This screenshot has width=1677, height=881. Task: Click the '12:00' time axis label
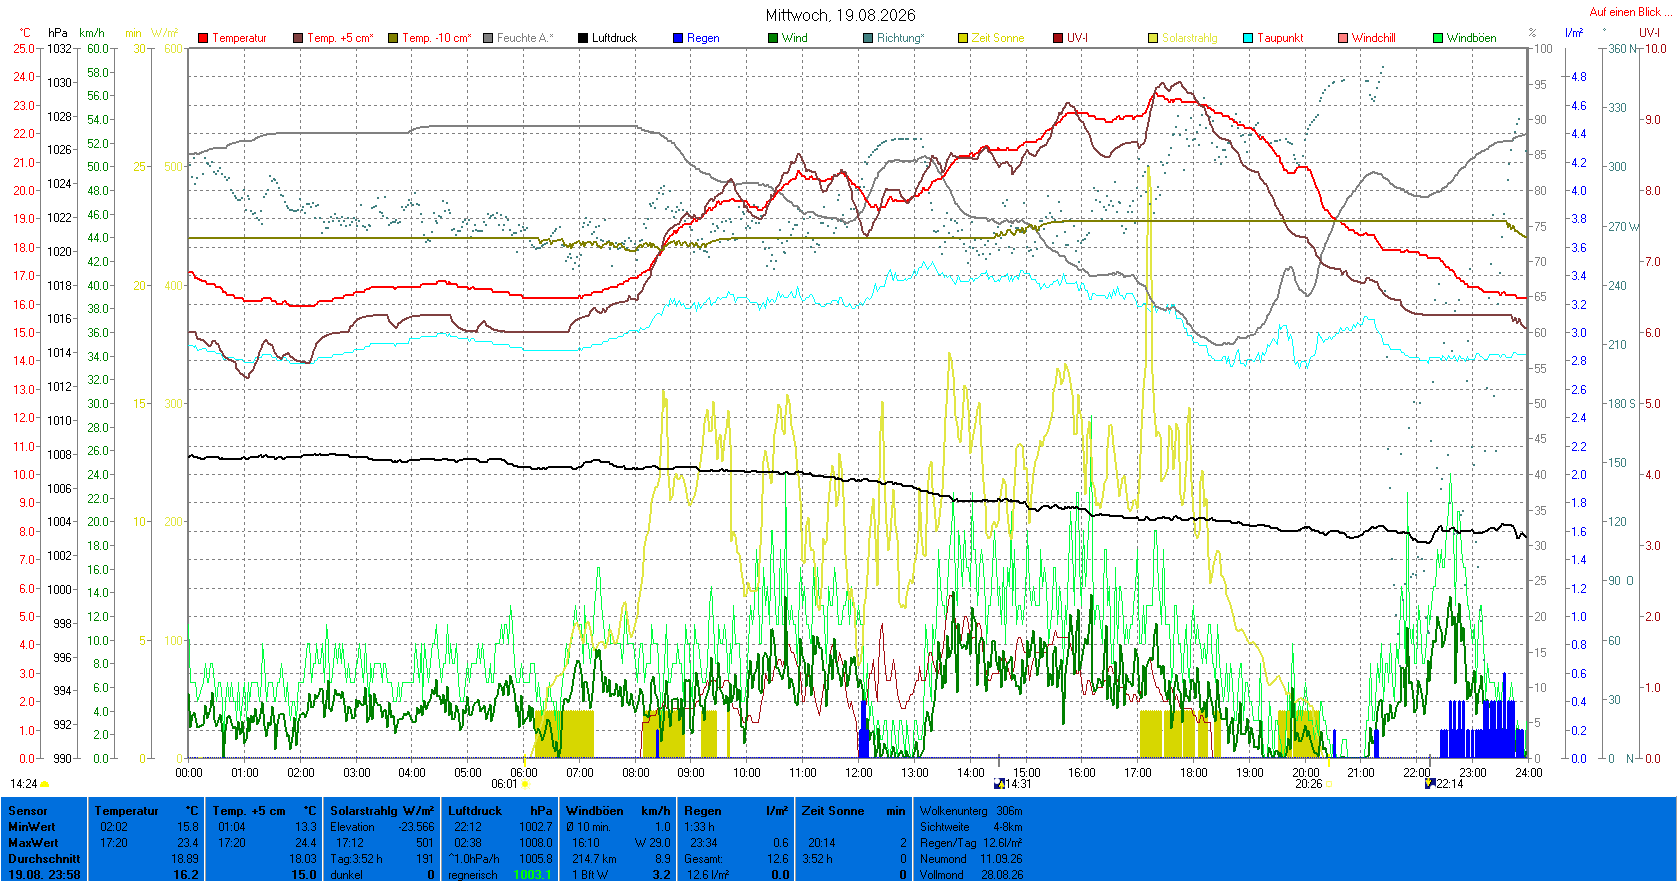click(x=859, y=773)
